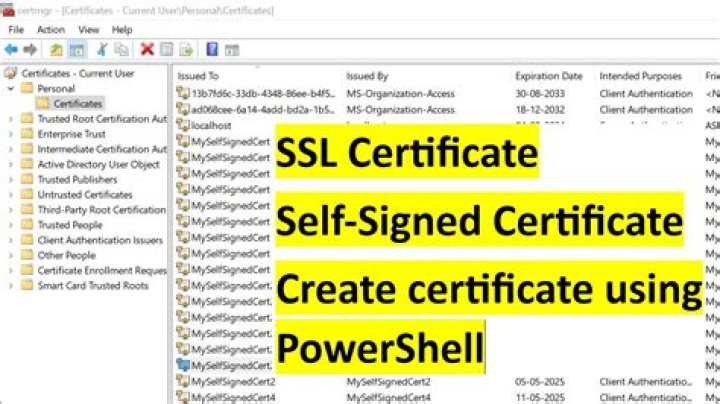Open the Action menu
The width and height of the screenshot is (720, 404).
pos(51,30)
